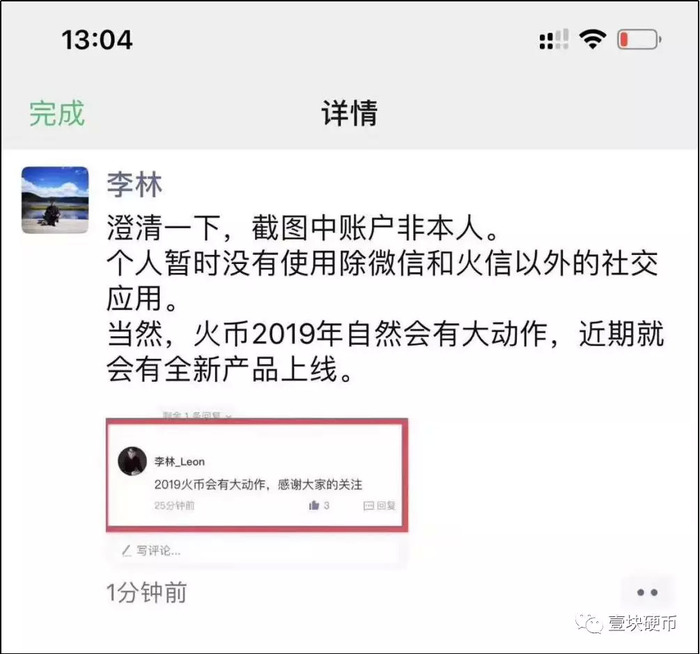Tap the 李林 name link
Screen dimensions: 700x654
click(x=134, y=184)
